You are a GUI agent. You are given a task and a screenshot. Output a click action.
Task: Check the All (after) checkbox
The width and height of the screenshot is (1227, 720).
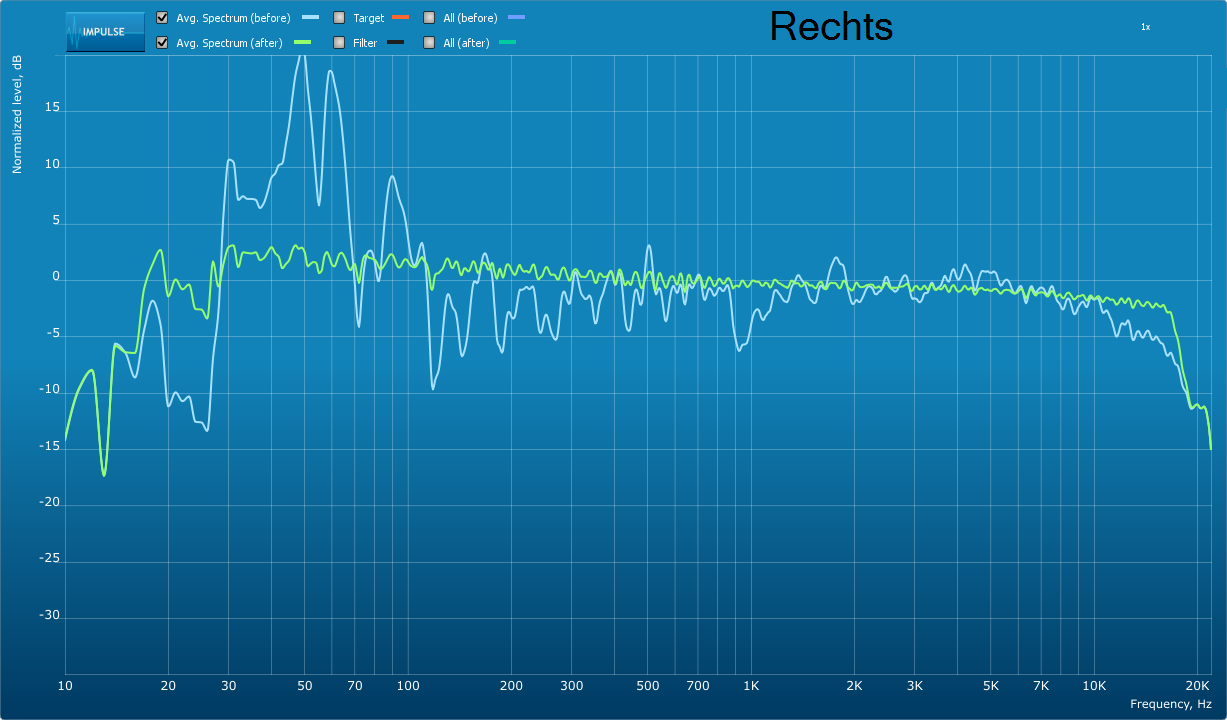[x=429, y=43]
